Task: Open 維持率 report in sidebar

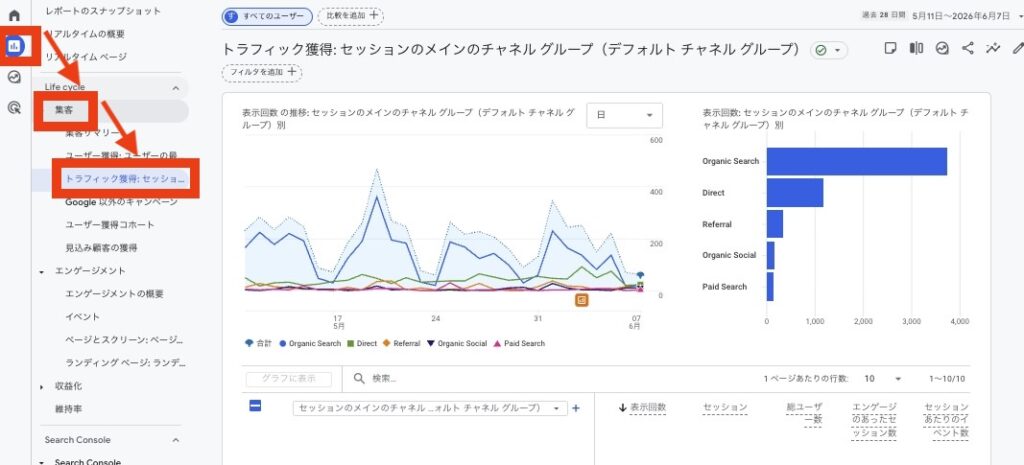Action: point(68,409)
